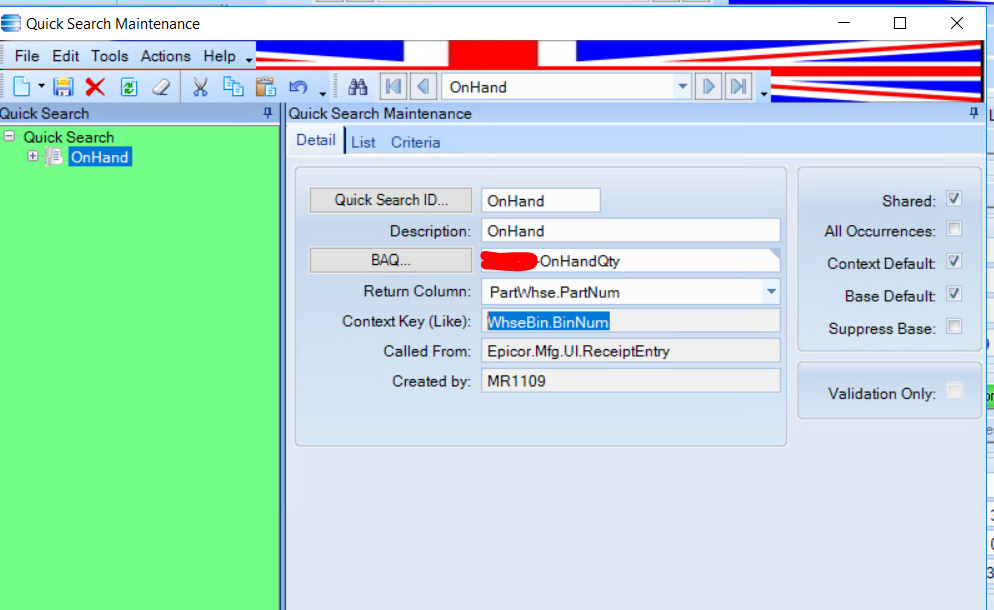Toggle the Context Default checkbox
The image size is (994, 610).
click(x=953, y=261)
